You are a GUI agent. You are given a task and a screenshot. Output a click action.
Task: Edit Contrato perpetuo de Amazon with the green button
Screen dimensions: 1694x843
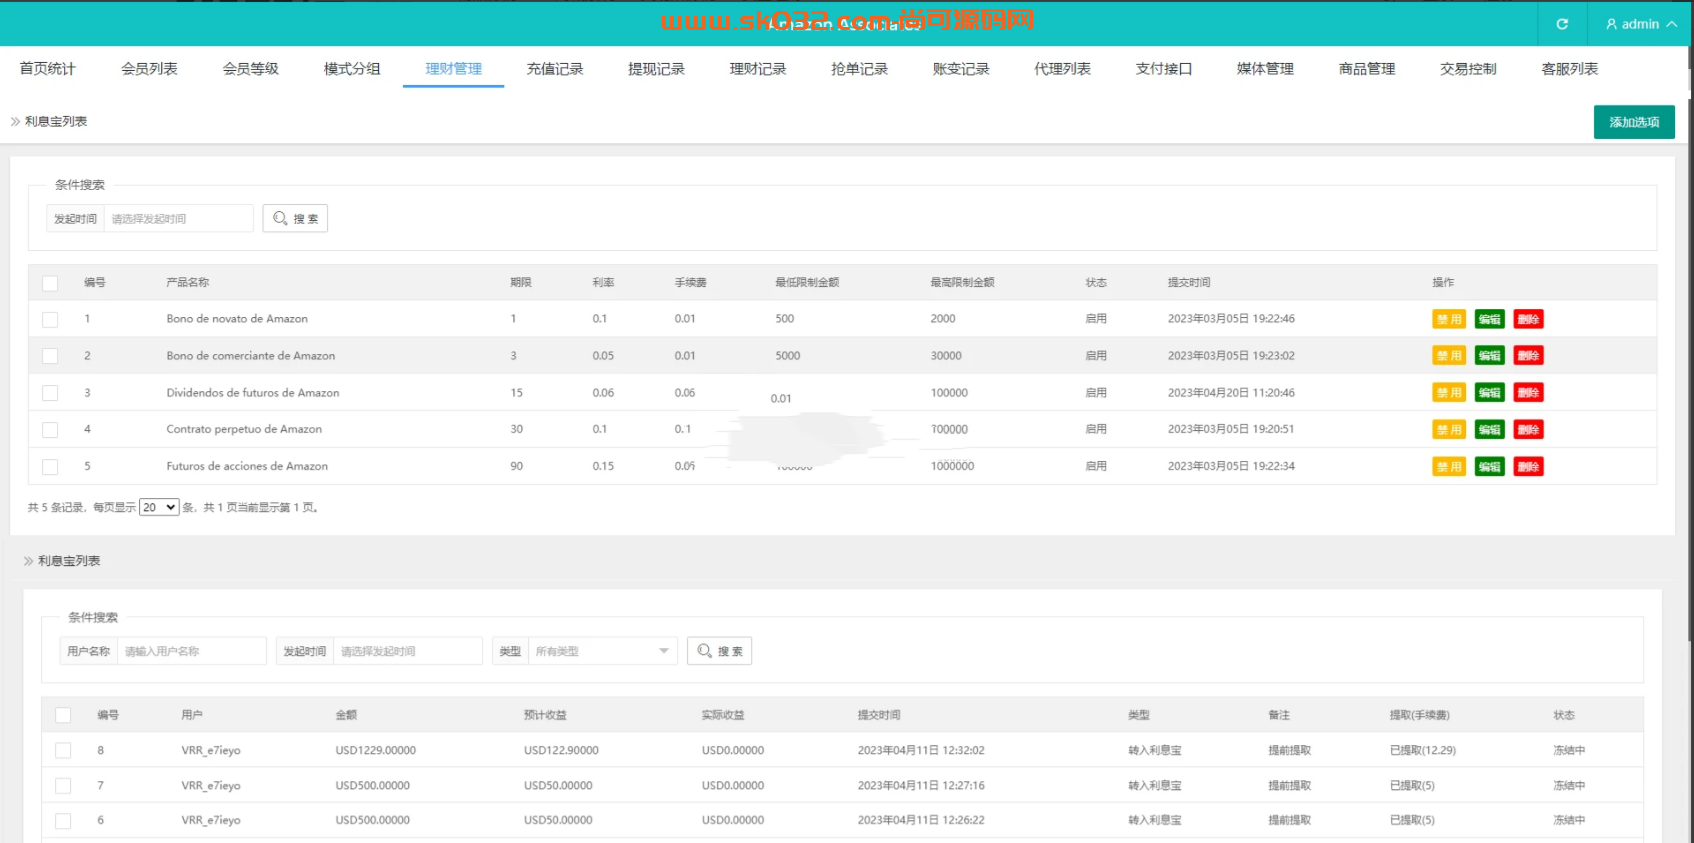tap(1489, 430)
